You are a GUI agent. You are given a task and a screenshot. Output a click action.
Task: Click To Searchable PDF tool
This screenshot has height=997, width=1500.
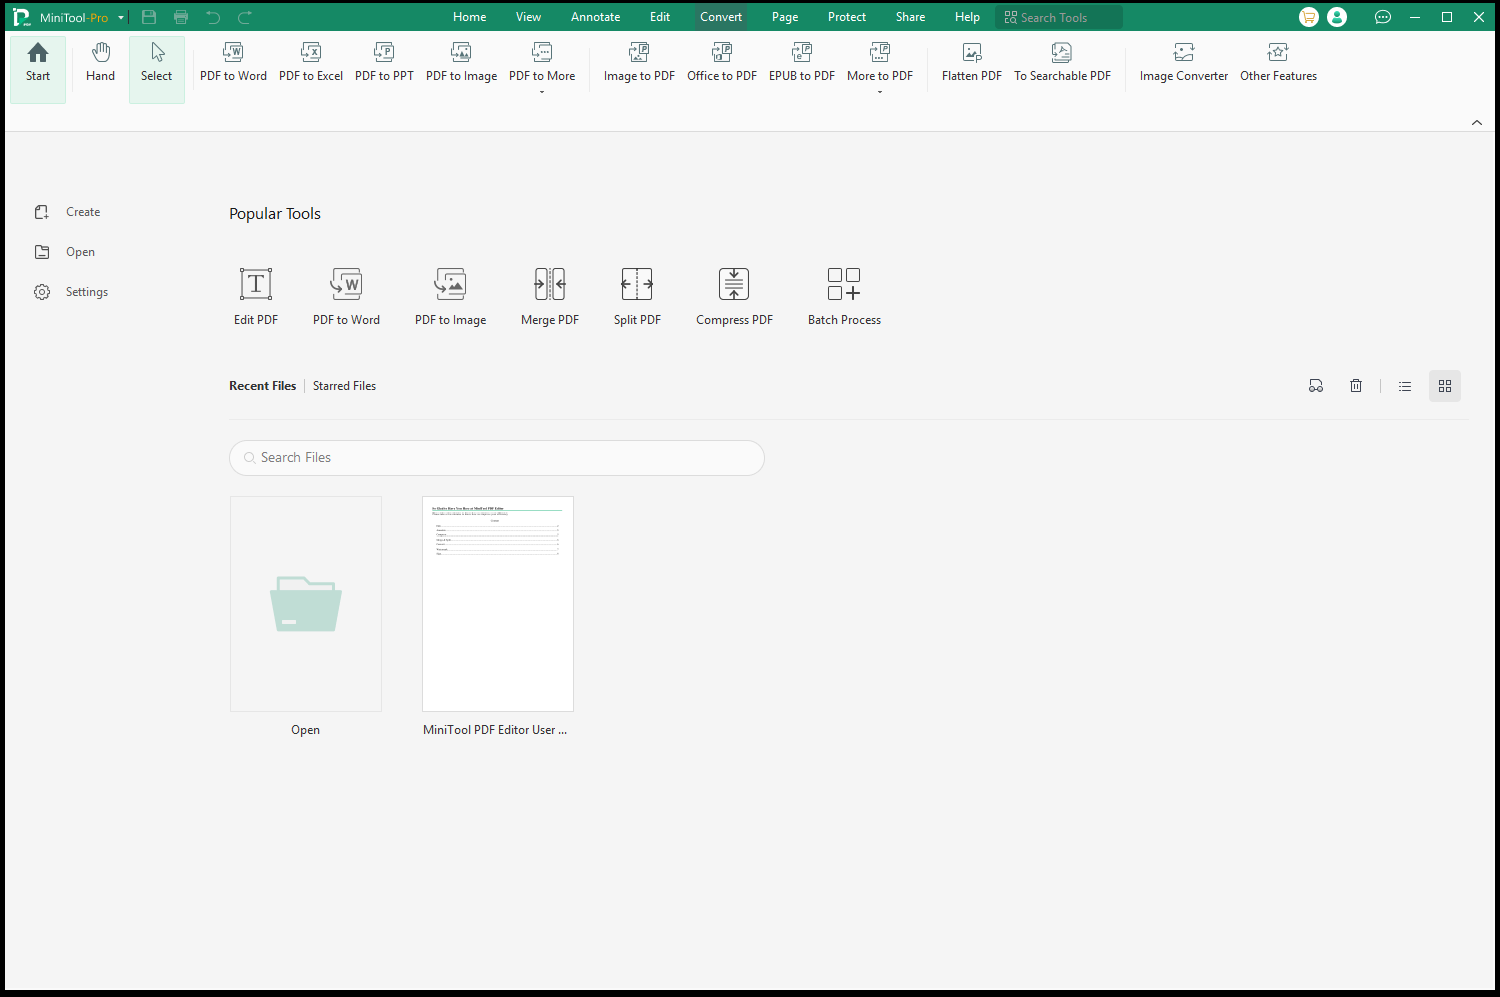pos(1062,63)
